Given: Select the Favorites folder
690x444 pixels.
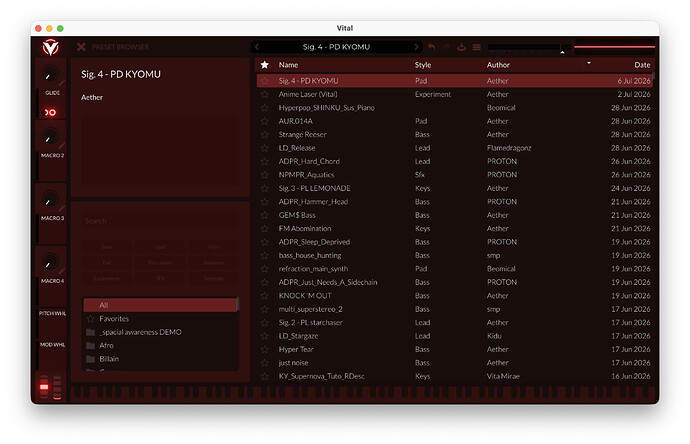Looking at the screenshot, I should (160, 319).
